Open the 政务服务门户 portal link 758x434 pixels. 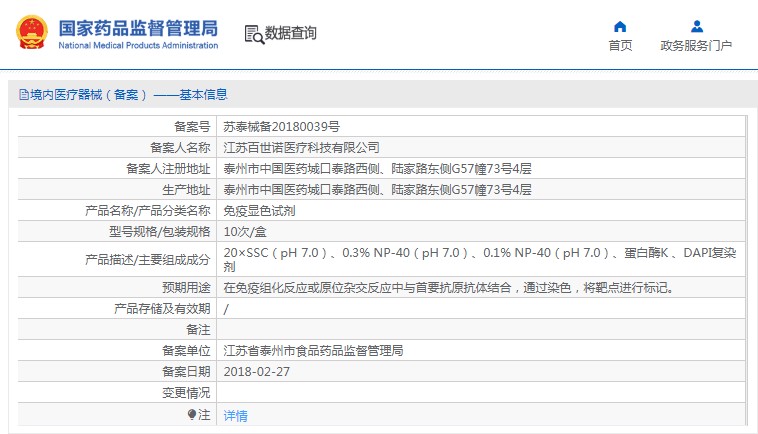tap(696, 45)
